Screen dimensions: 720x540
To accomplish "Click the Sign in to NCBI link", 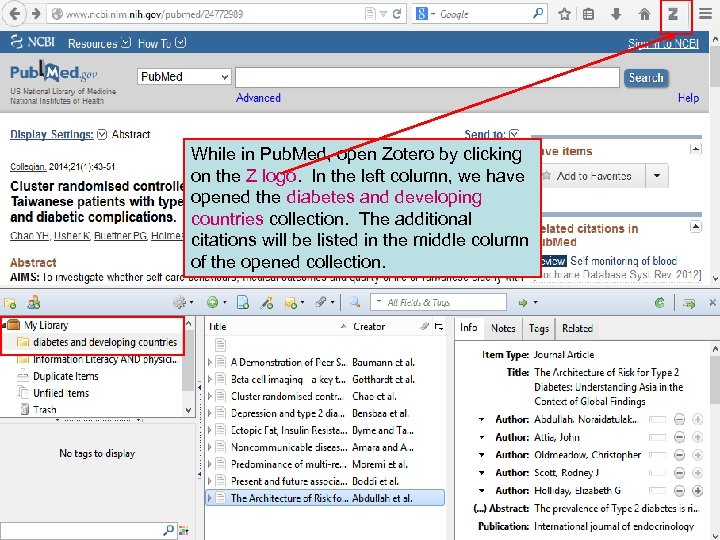I will tap(663, 43).
